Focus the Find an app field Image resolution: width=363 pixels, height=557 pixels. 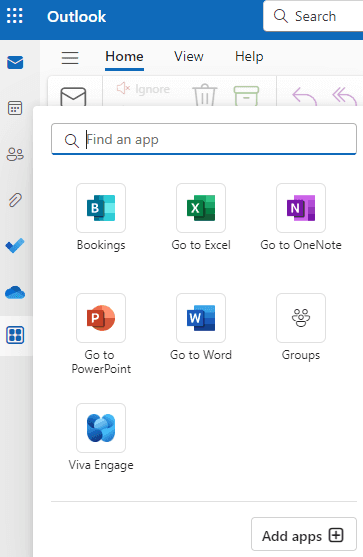point(204,139)
